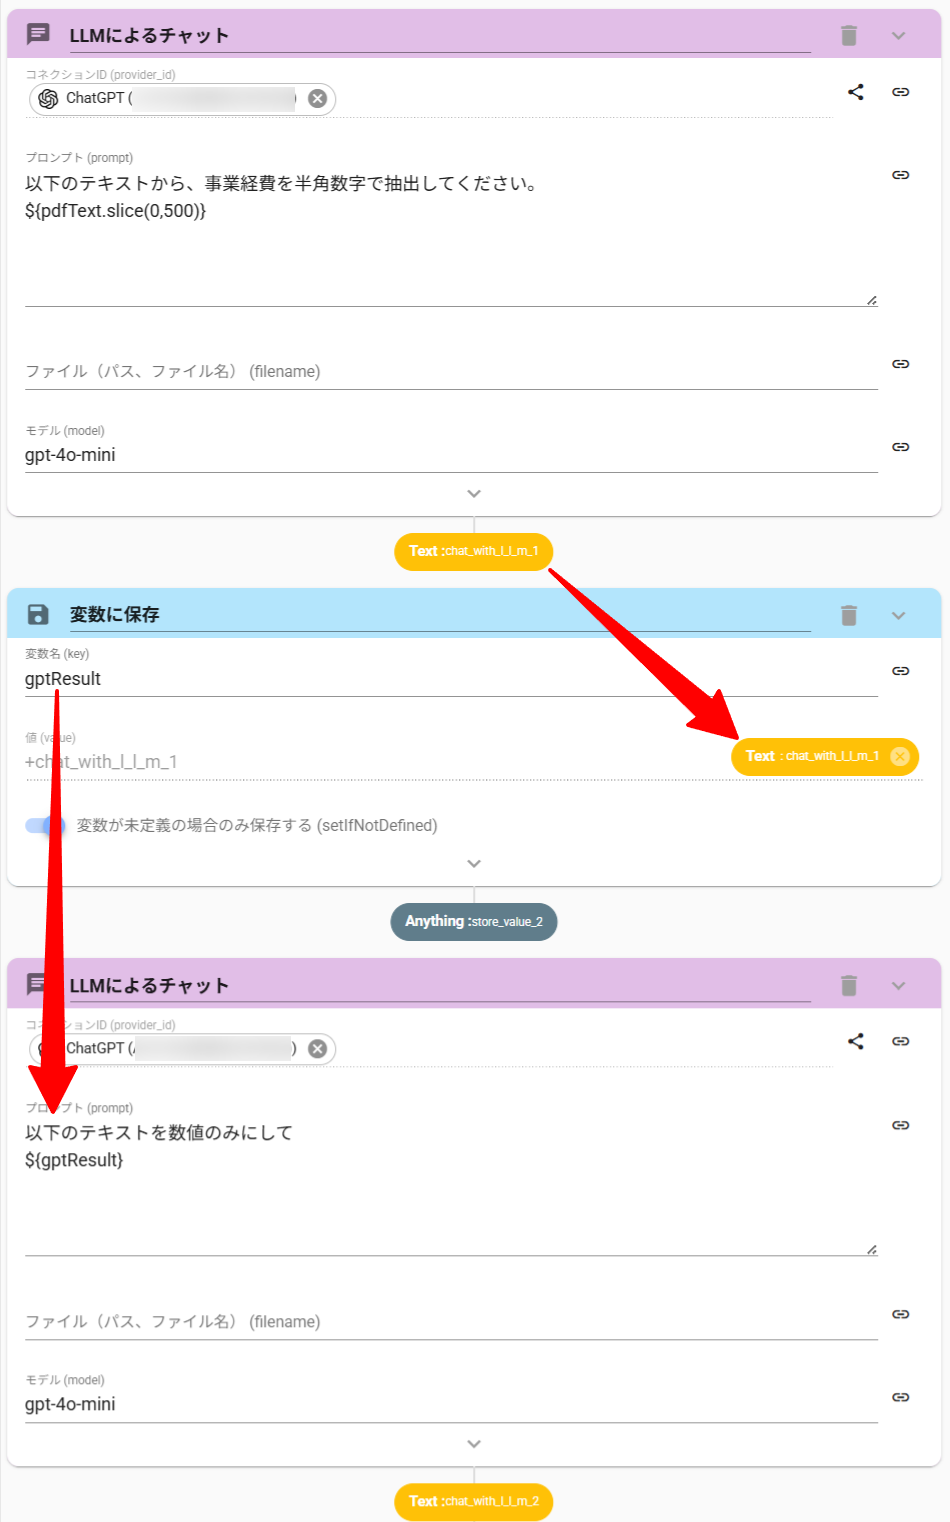Collapse first LLMによるチャット block header chevron
The height and width of the screenshot is (1522, 950).
[x=898, y=36]
